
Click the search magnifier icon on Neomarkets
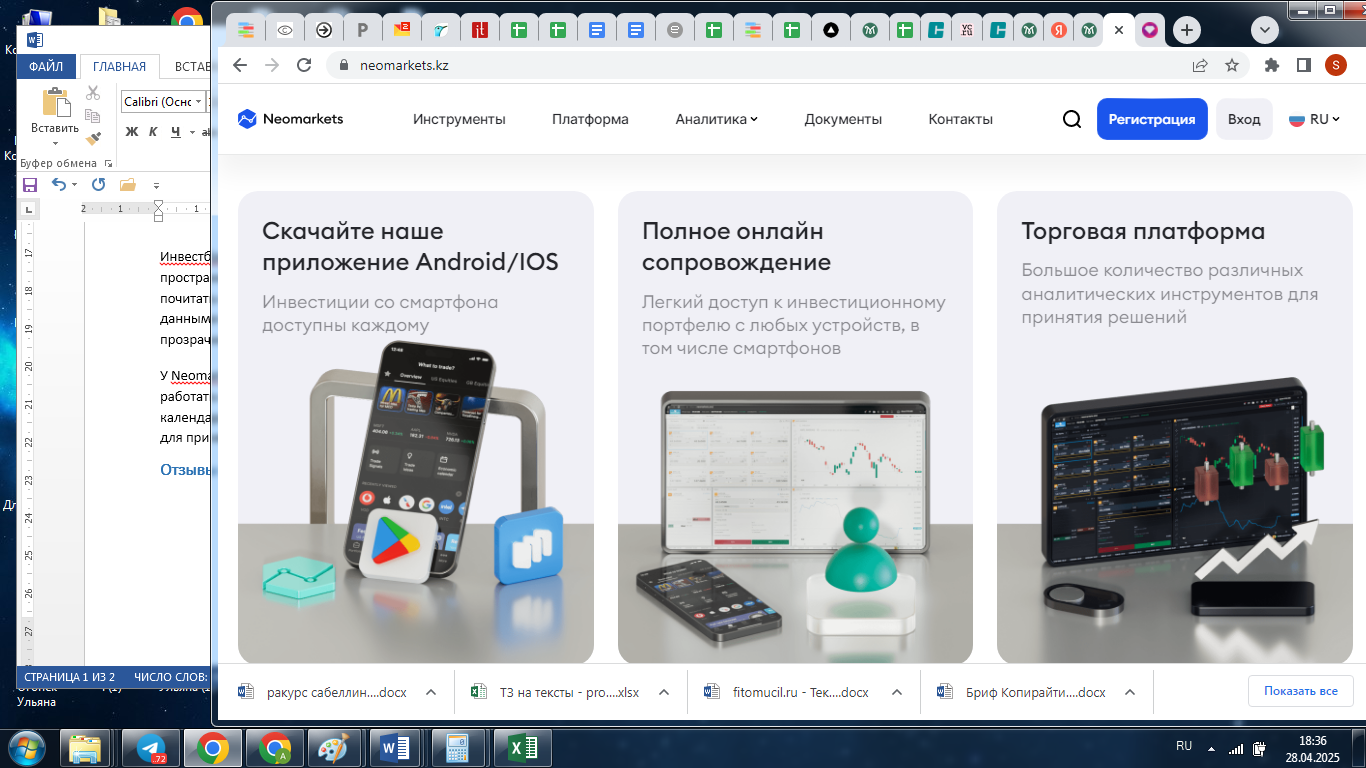(1071, 119)
